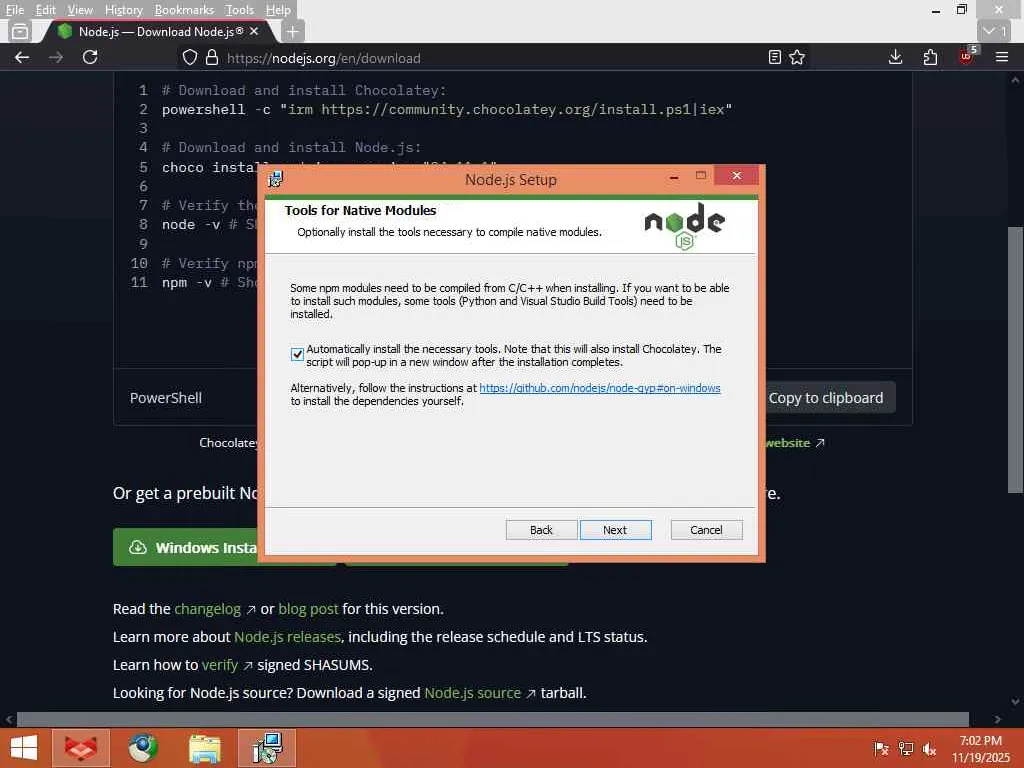The width and height of the screenshot is (1024, 768).
Task: Open Firefox View icon left of tabs
Action: (x=20, y=31)
